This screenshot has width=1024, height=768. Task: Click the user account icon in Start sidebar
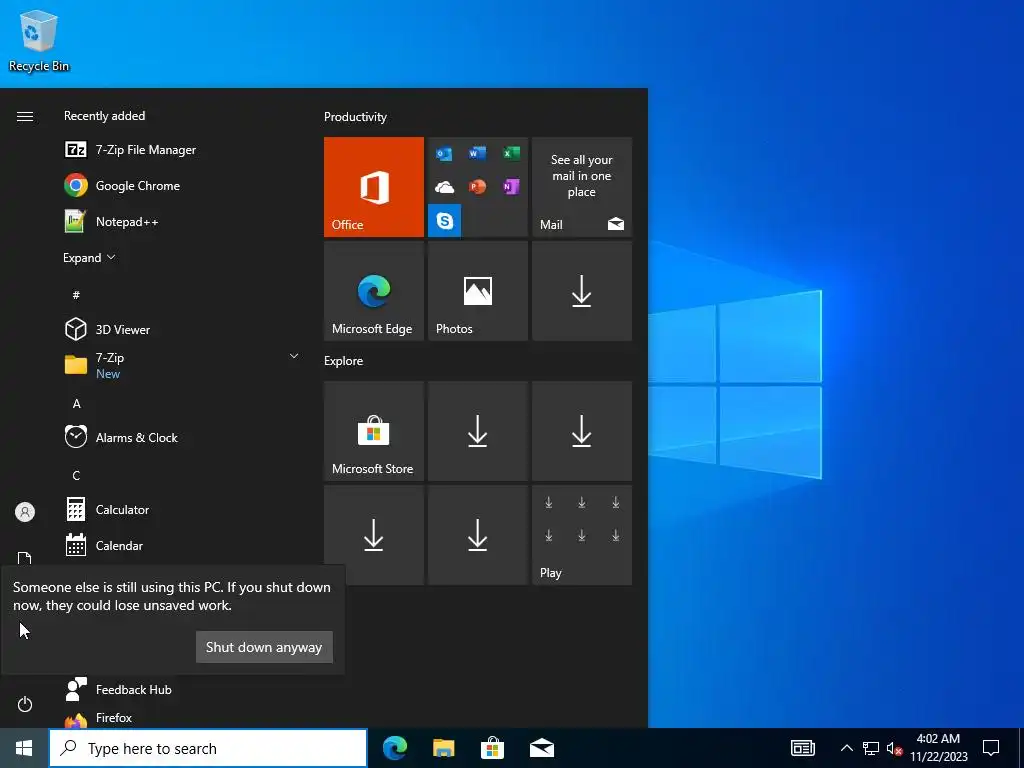[x=25, y=511]
